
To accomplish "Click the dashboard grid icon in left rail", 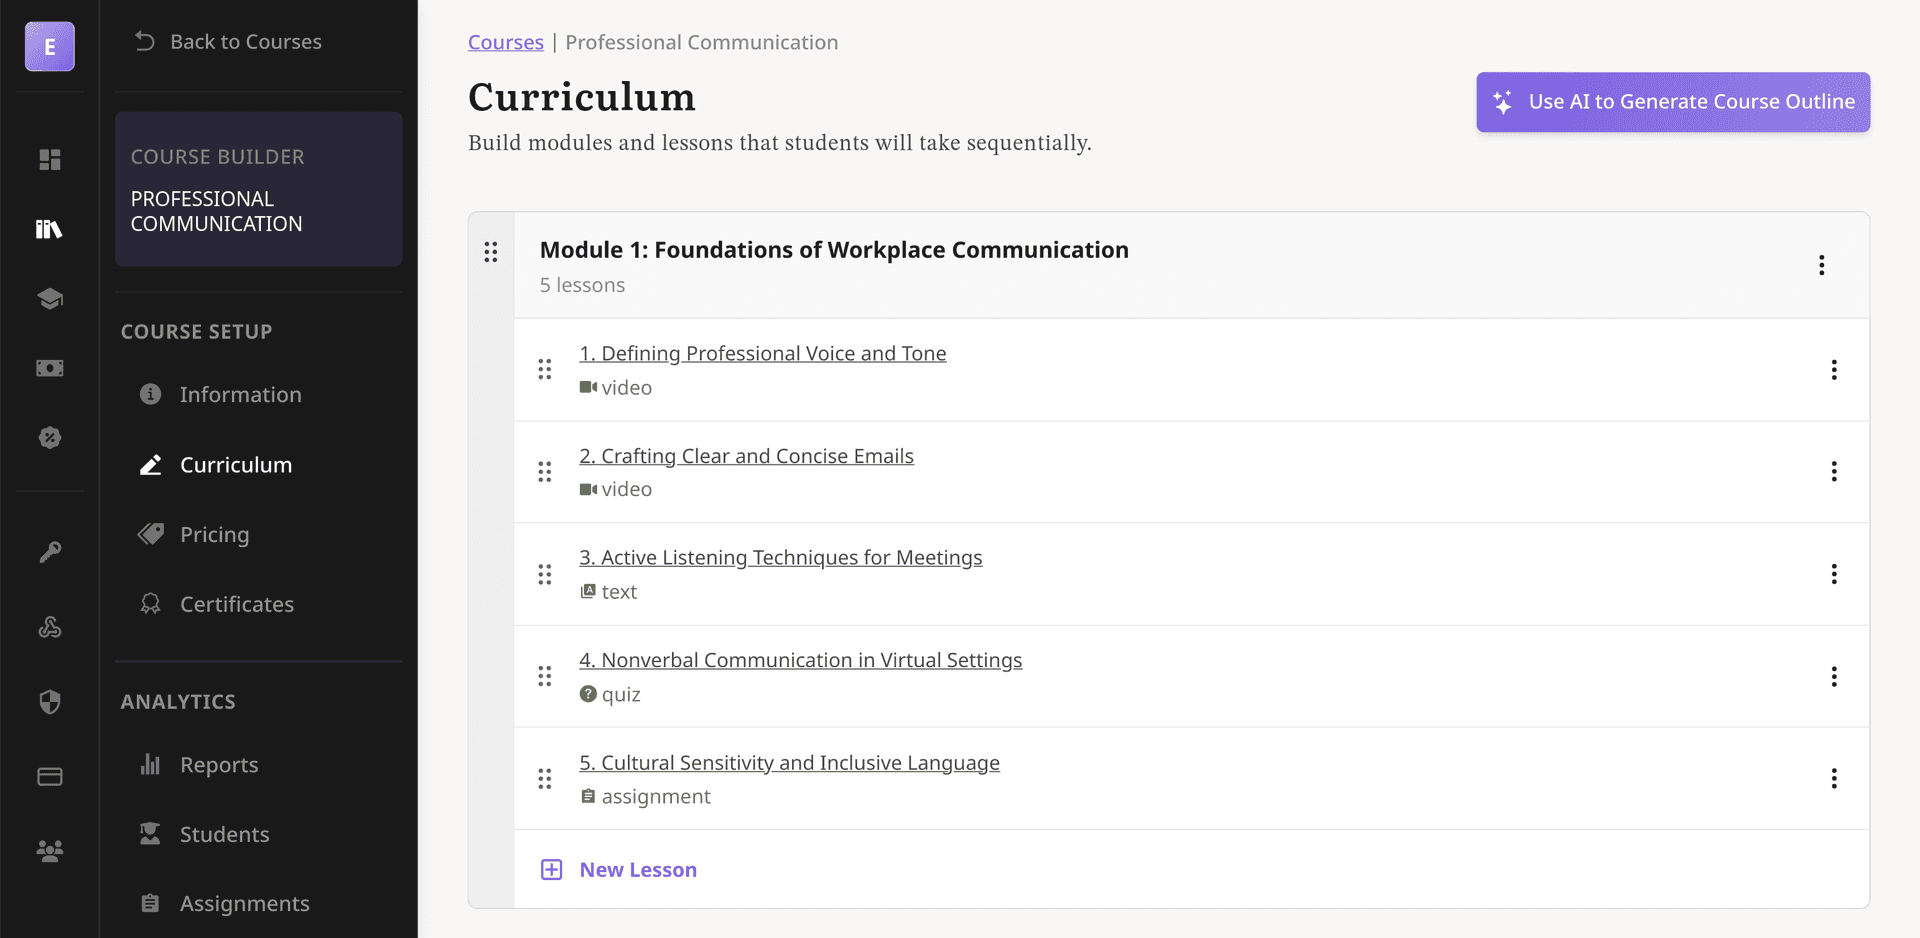I will pos(50,160).
